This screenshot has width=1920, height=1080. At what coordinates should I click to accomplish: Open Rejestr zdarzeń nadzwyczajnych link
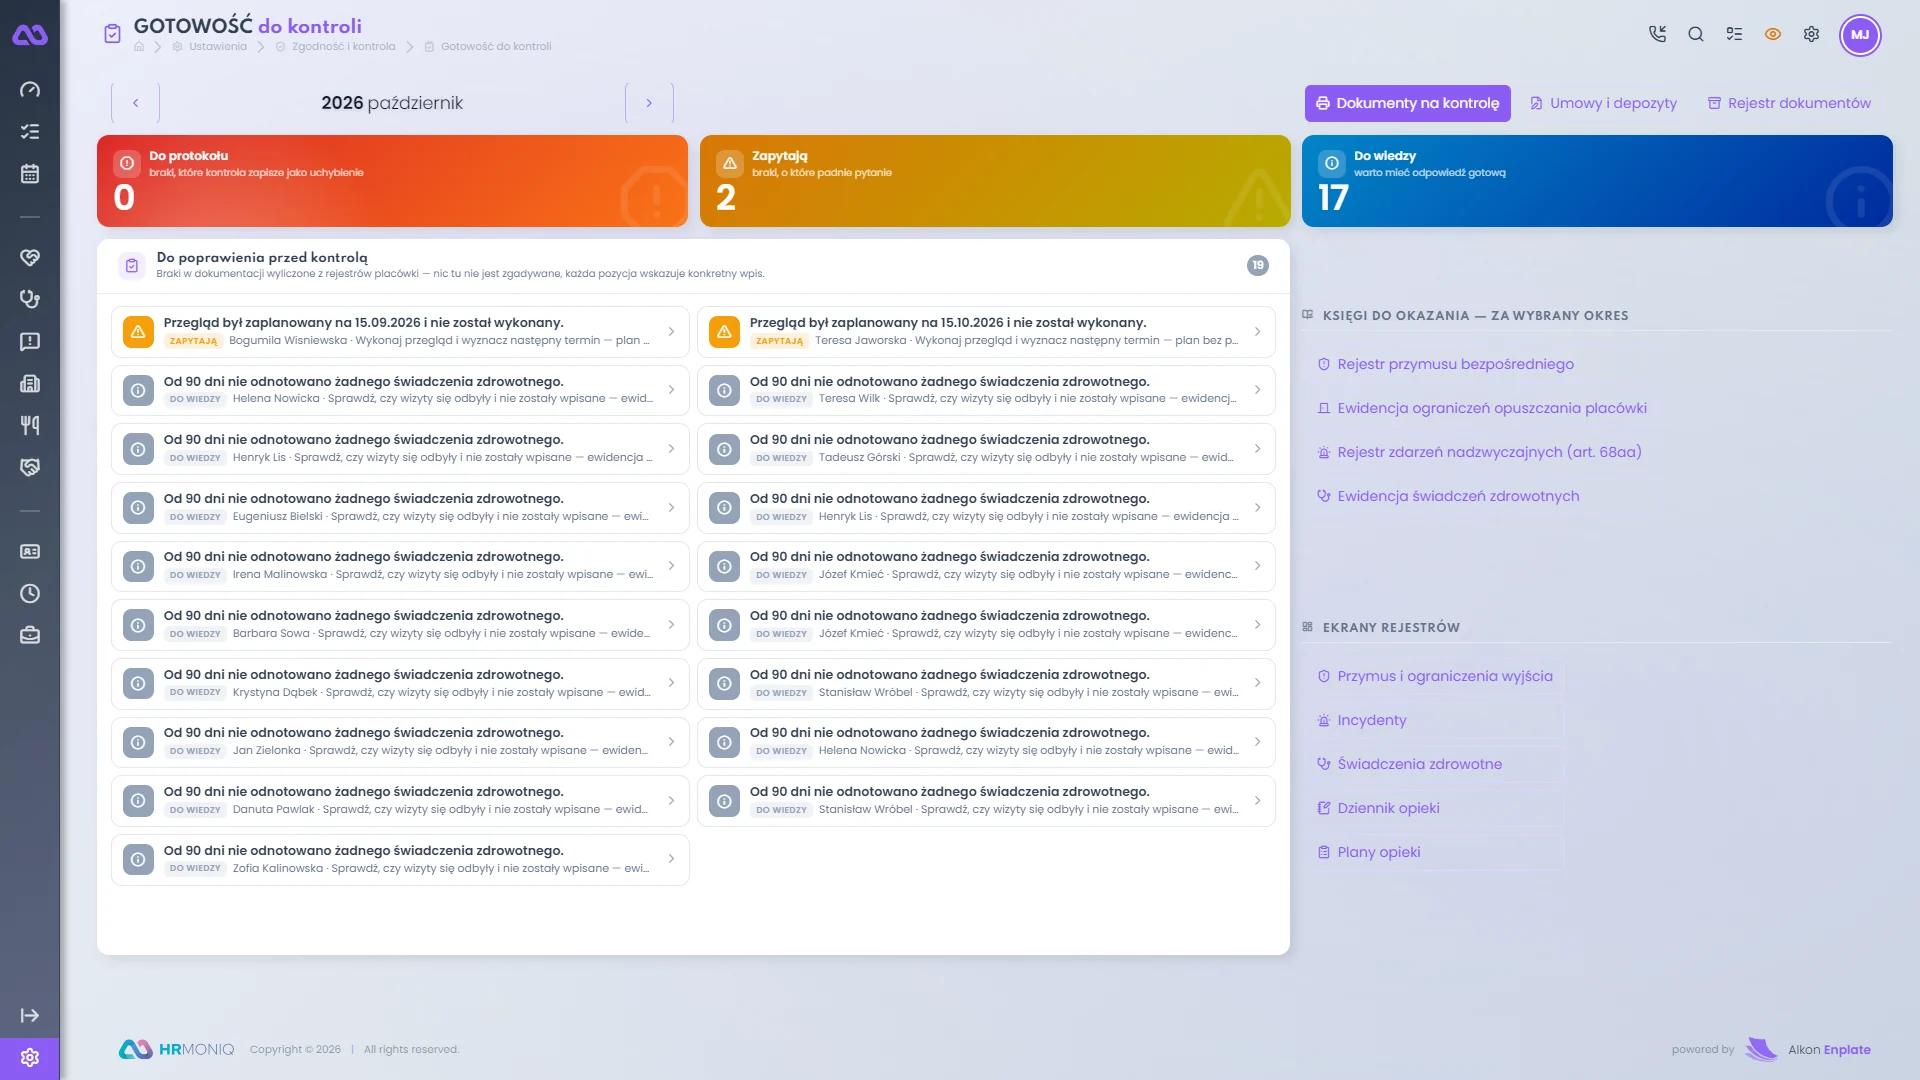(x=1479, y=452)
